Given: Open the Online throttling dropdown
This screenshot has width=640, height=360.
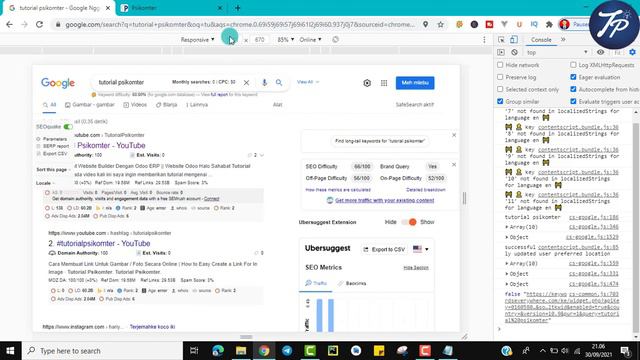Looking at the screenshot, I should point(310,40).
